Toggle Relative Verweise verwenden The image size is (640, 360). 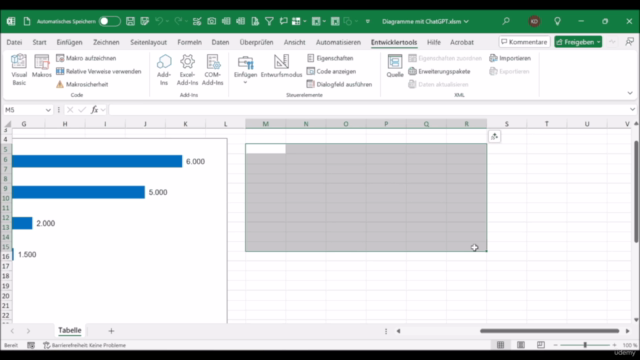(x=98, y=71)
